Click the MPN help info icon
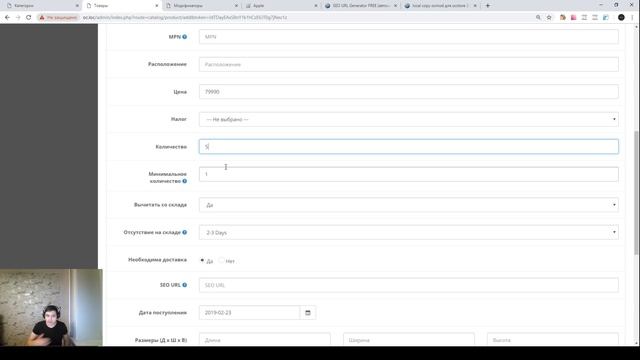The height and width of the screenshot is (360, 640). point(184,37)
